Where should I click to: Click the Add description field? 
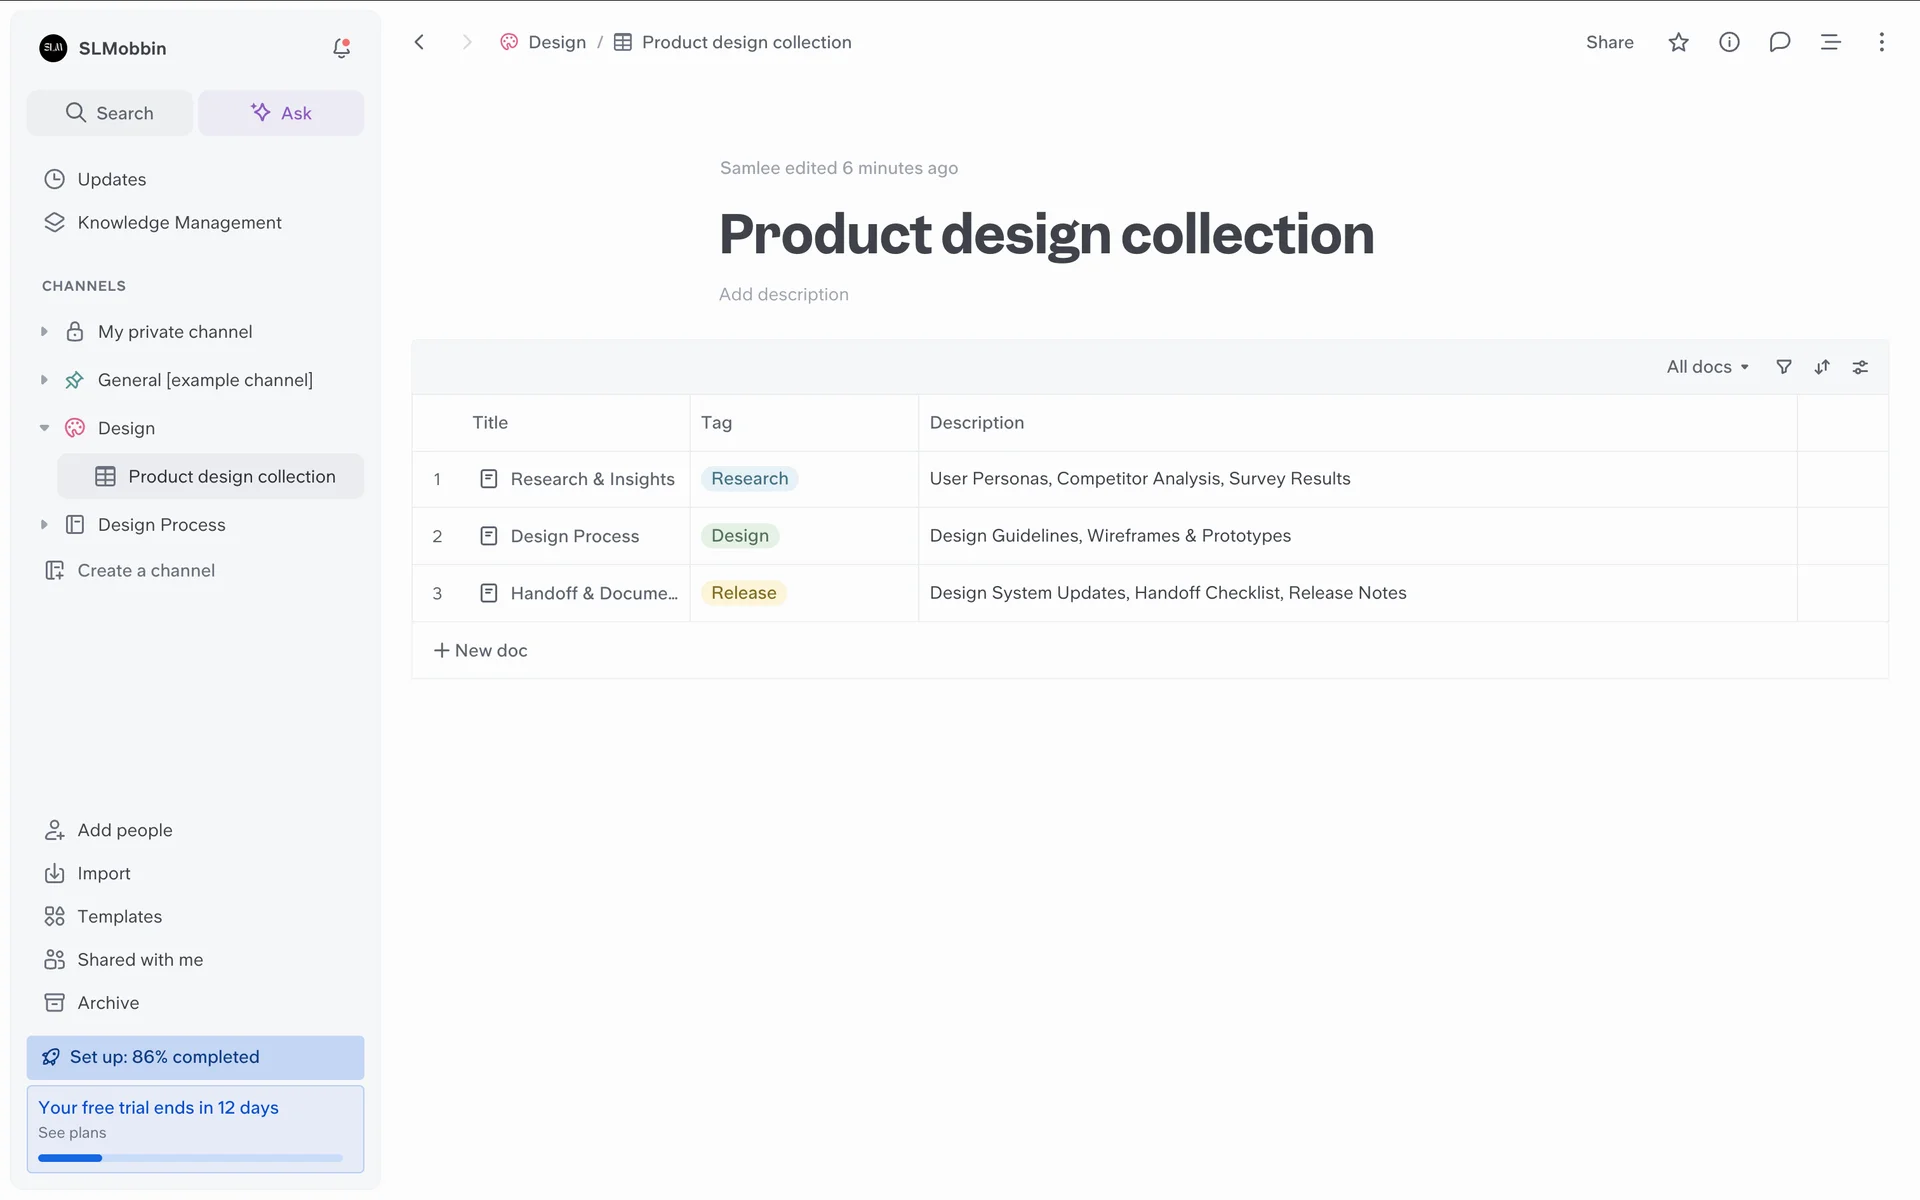click(783, 294)
